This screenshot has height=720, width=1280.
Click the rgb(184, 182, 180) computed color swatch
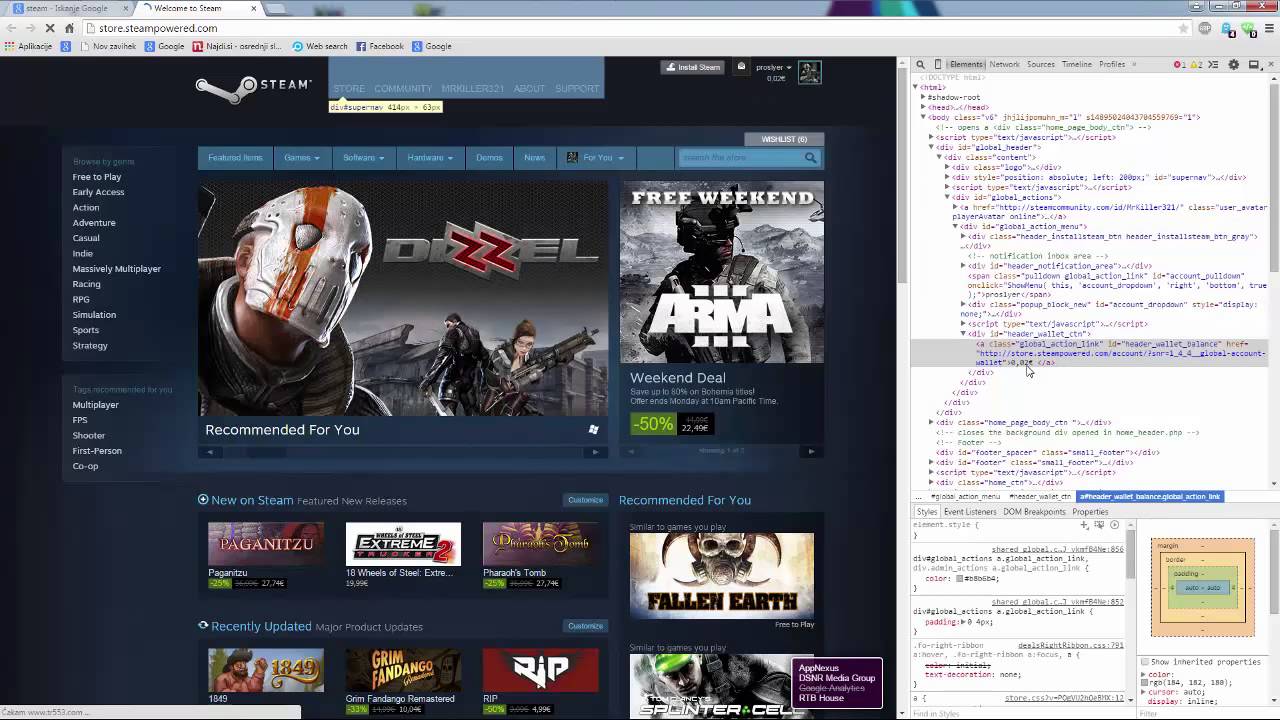[1144, 682]
